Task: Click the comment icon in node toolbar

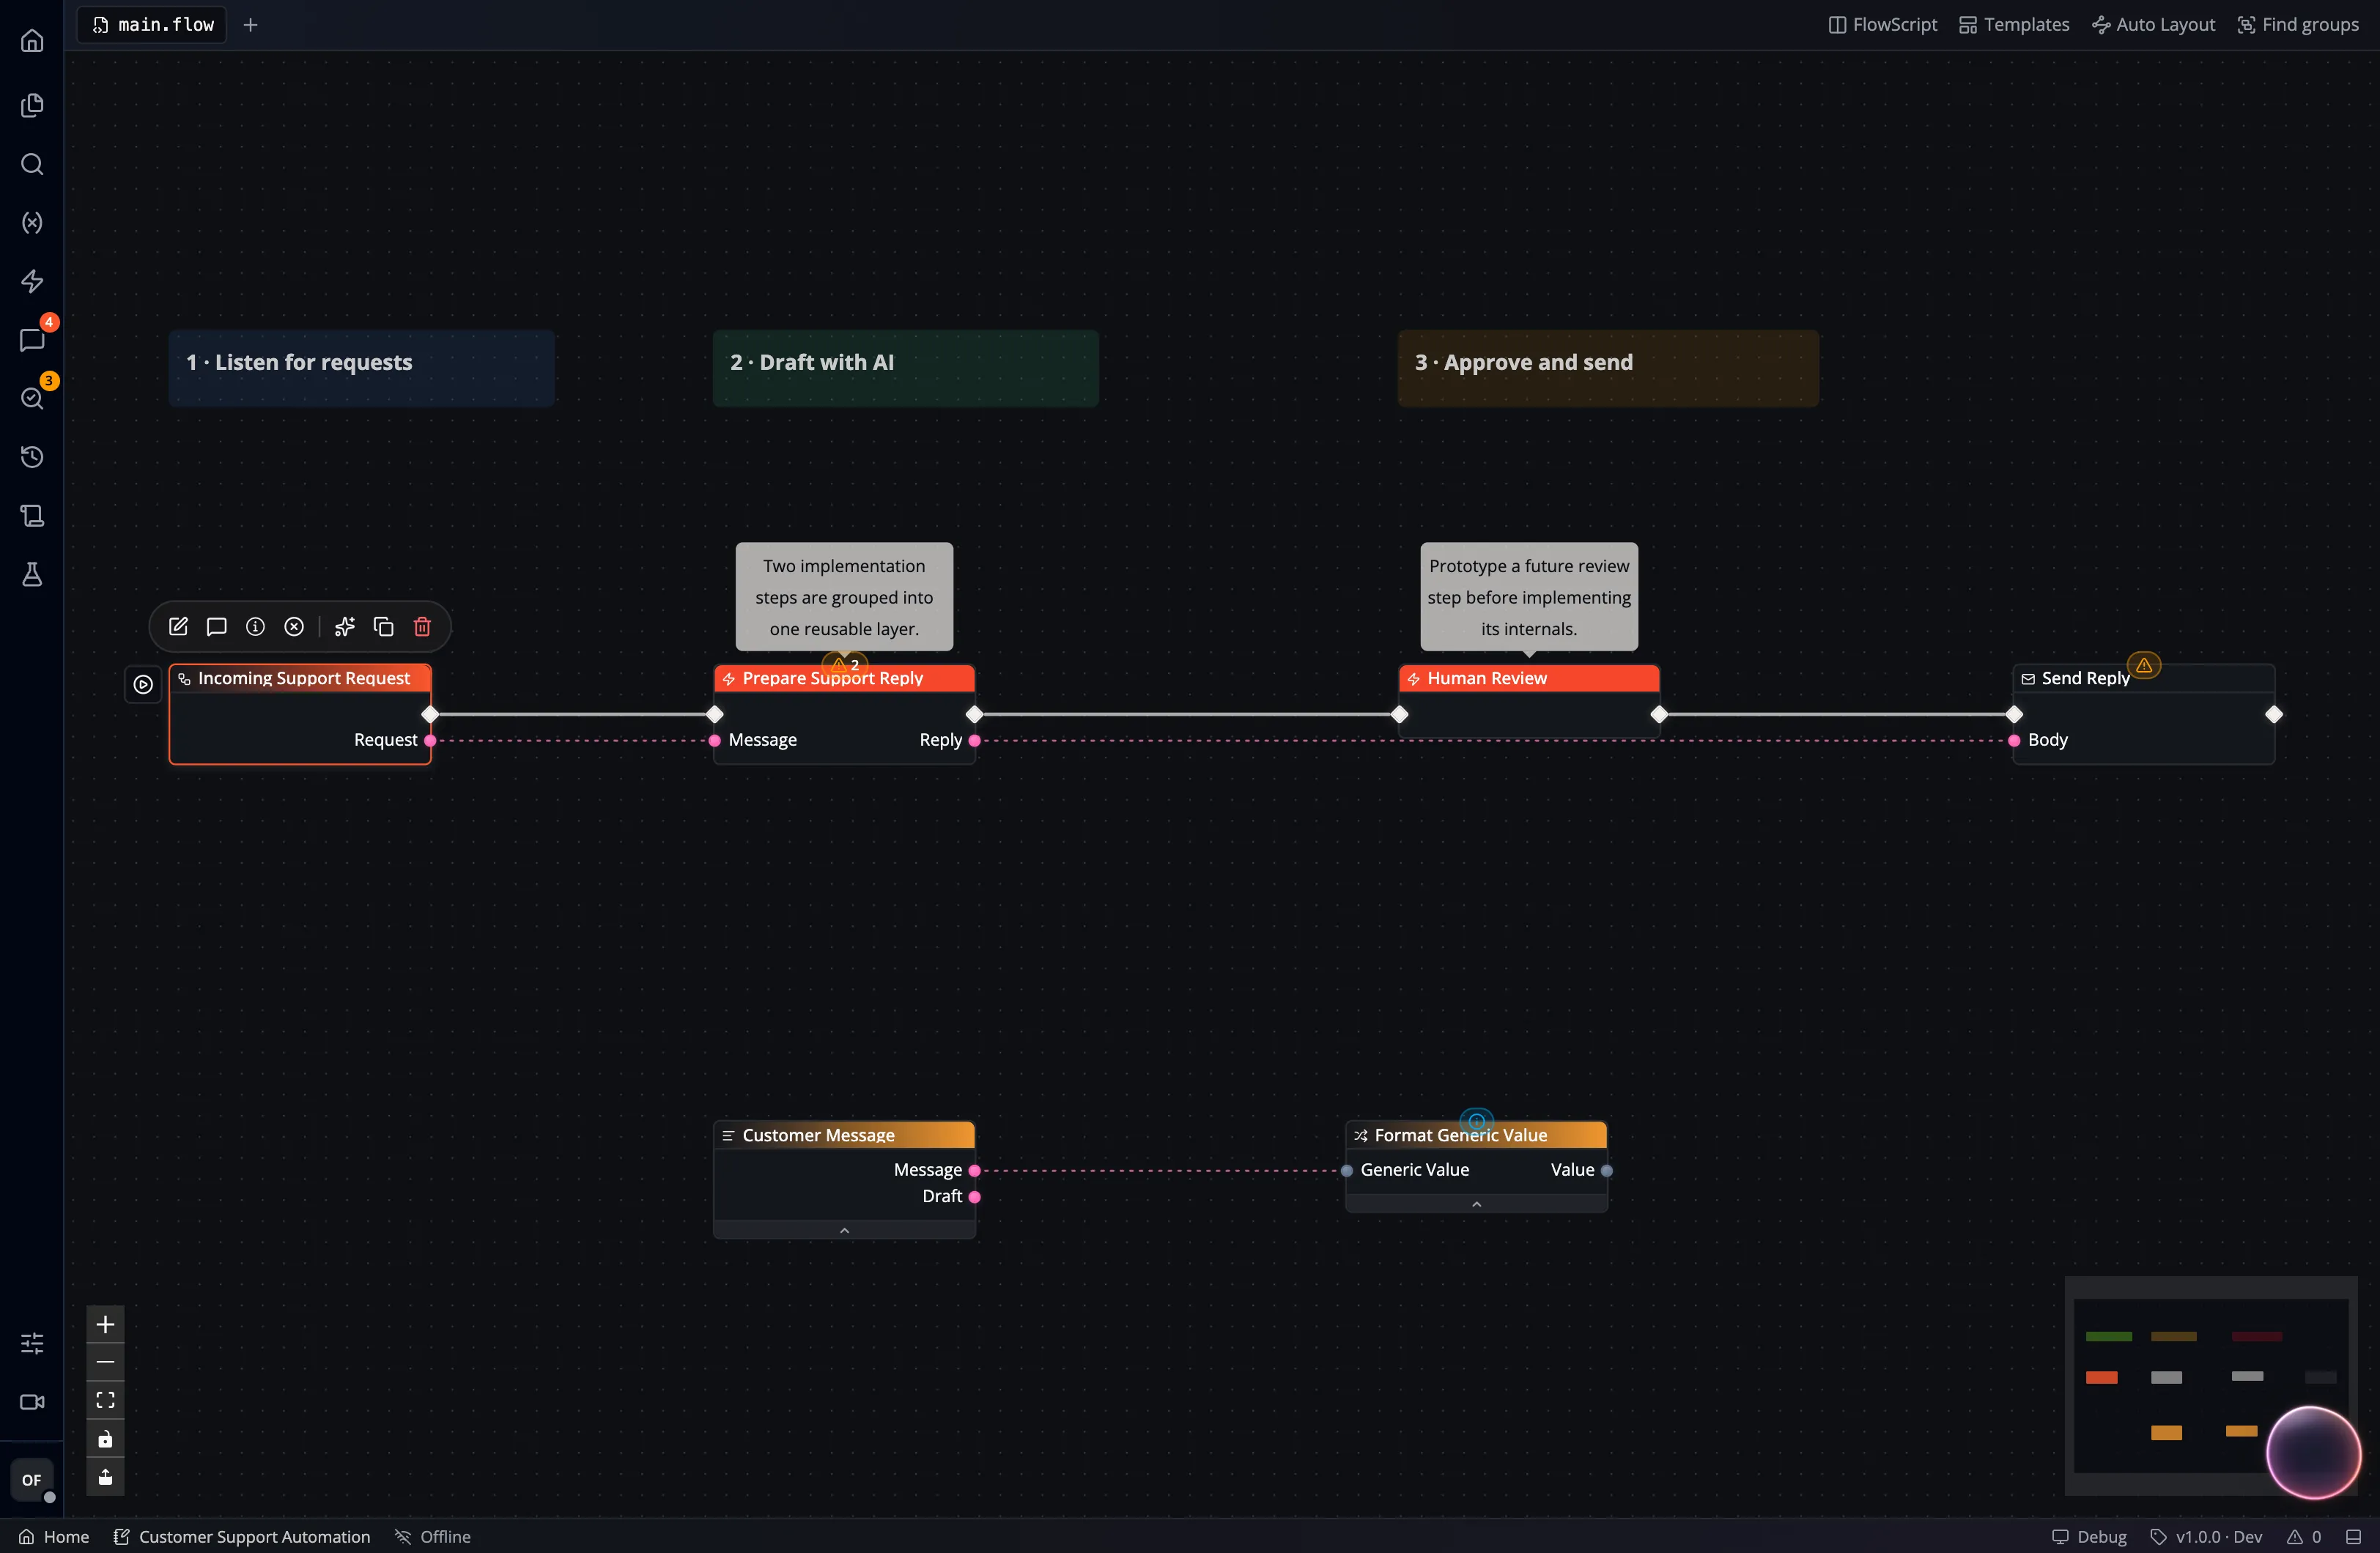Action: point(216,627)
